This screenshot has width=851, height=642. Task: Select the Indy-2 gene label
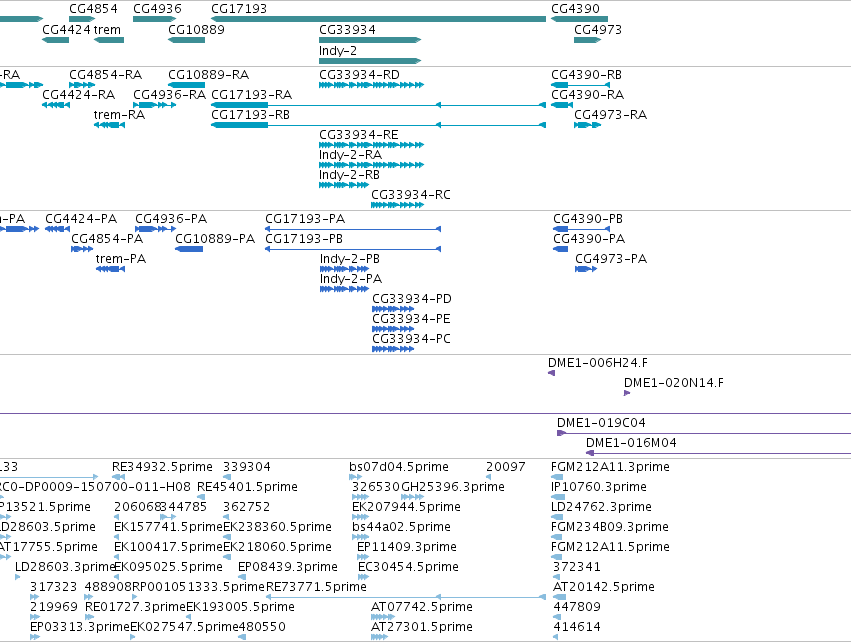point(338,51)
